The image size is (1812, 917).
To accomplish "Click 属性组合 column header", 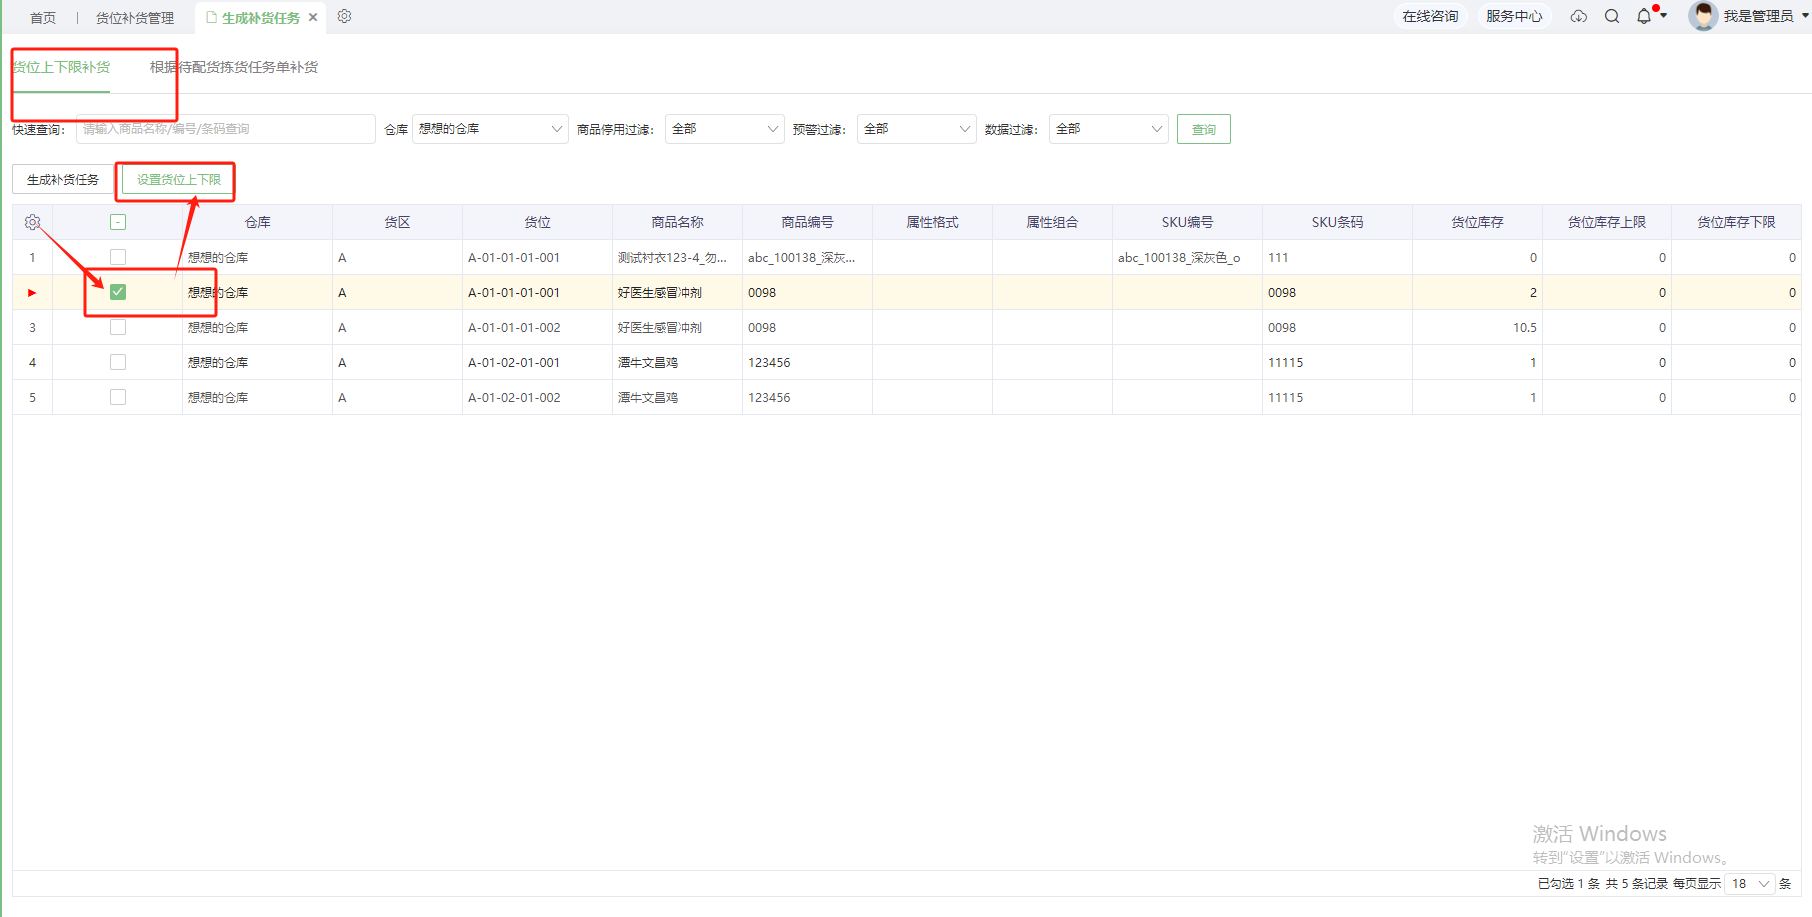I will (1053, 222).
